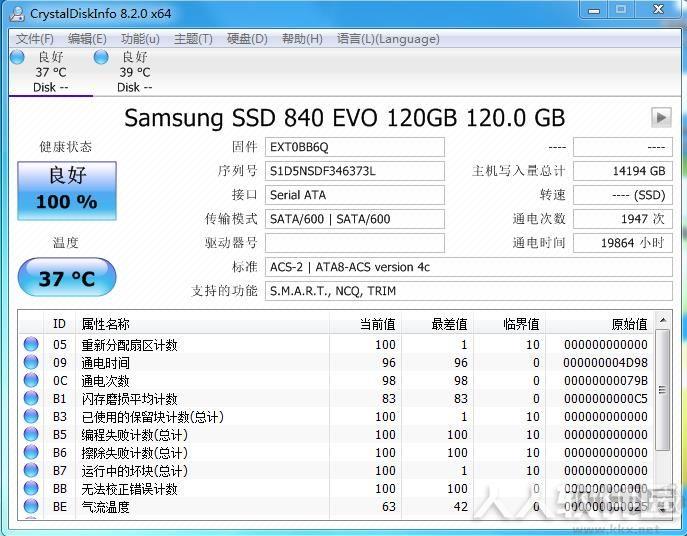Go to next disk with the arrow button
The height and width of the screenshot is (536, 687).
click(661, 117)
